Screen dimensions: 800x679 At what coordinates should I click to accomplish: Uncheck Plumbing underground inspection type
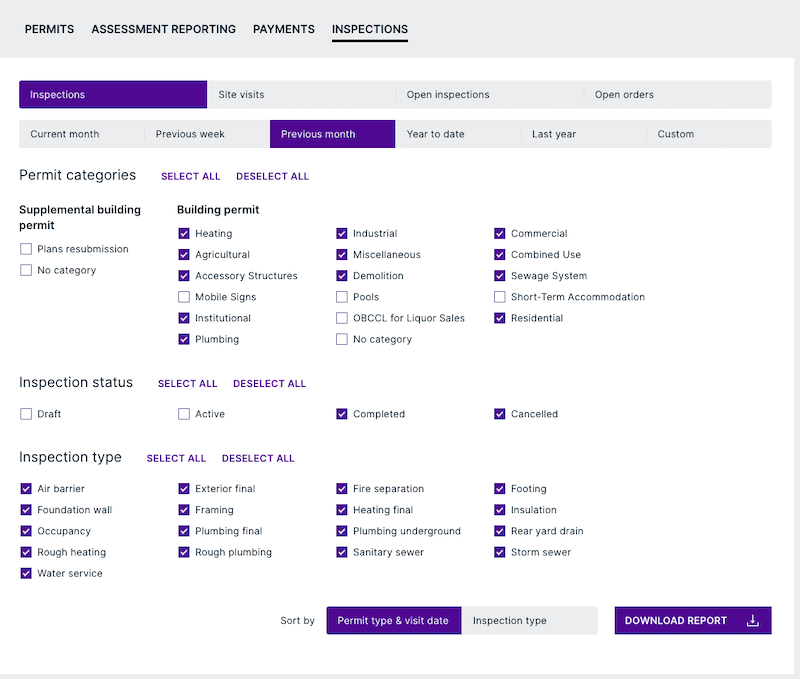tap(342, 531)
